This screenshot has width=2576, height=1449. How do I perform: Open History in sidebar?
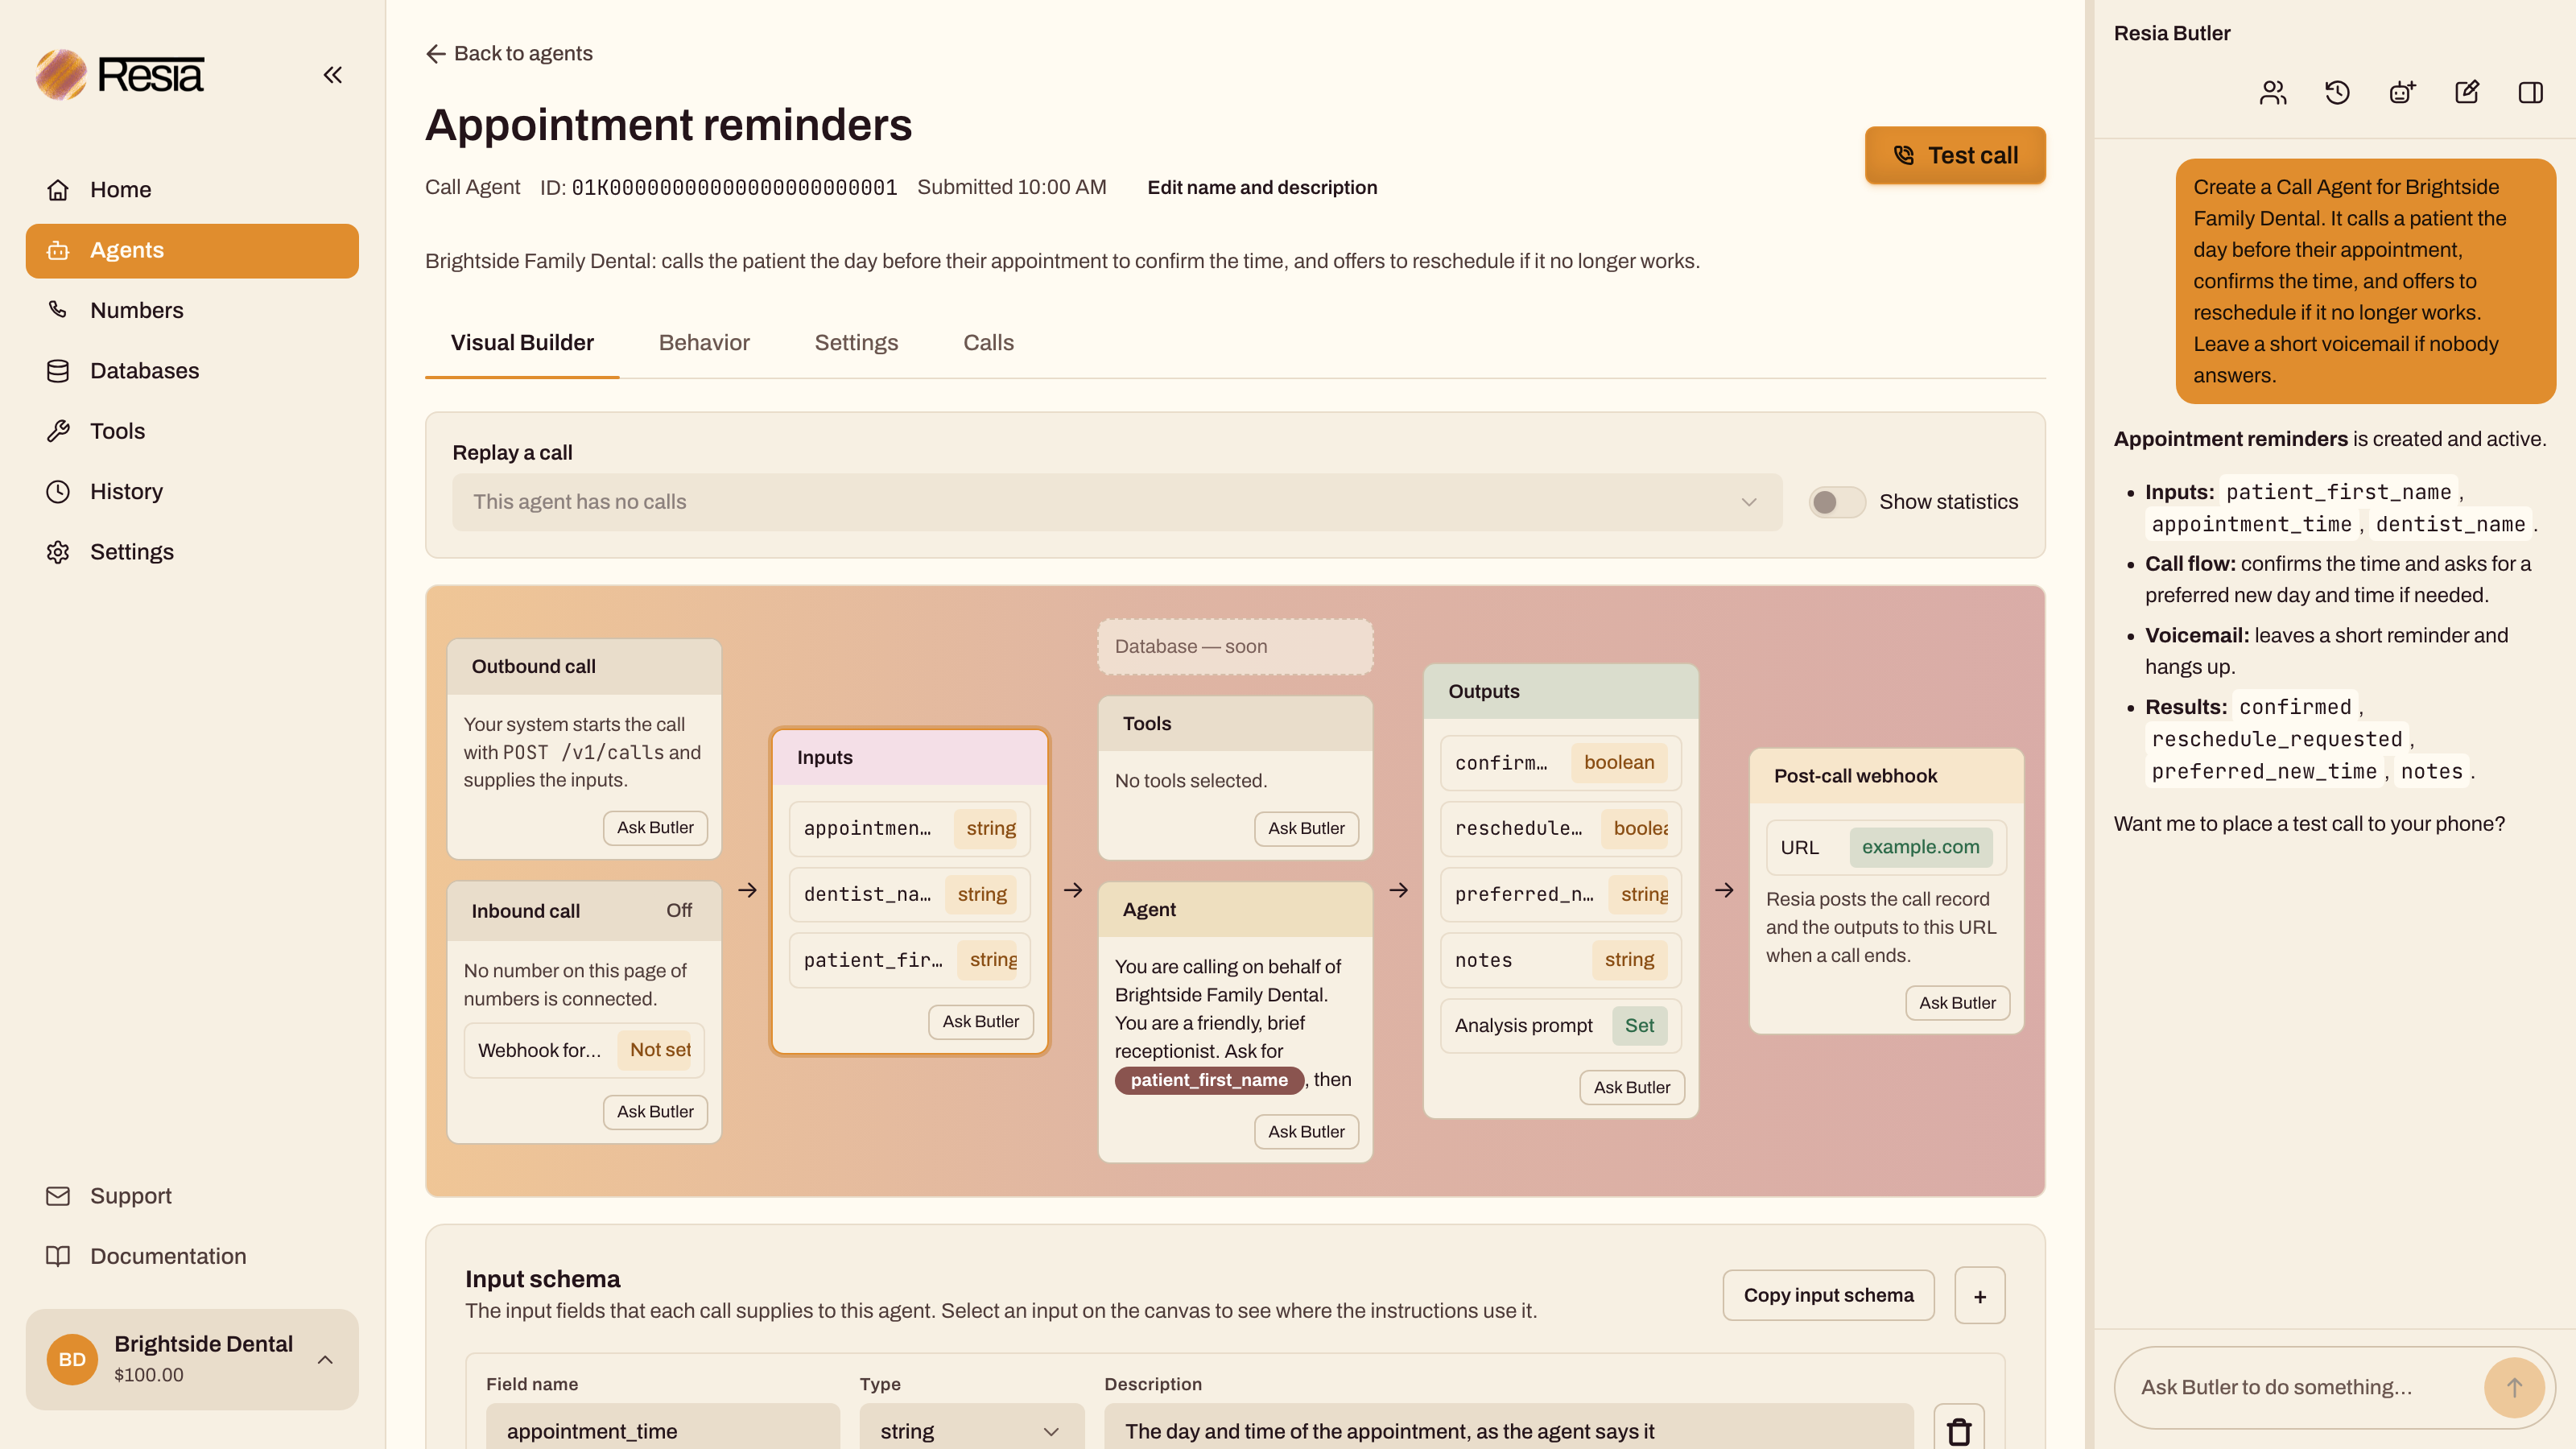pyautogui.click(x=192, y=492)
